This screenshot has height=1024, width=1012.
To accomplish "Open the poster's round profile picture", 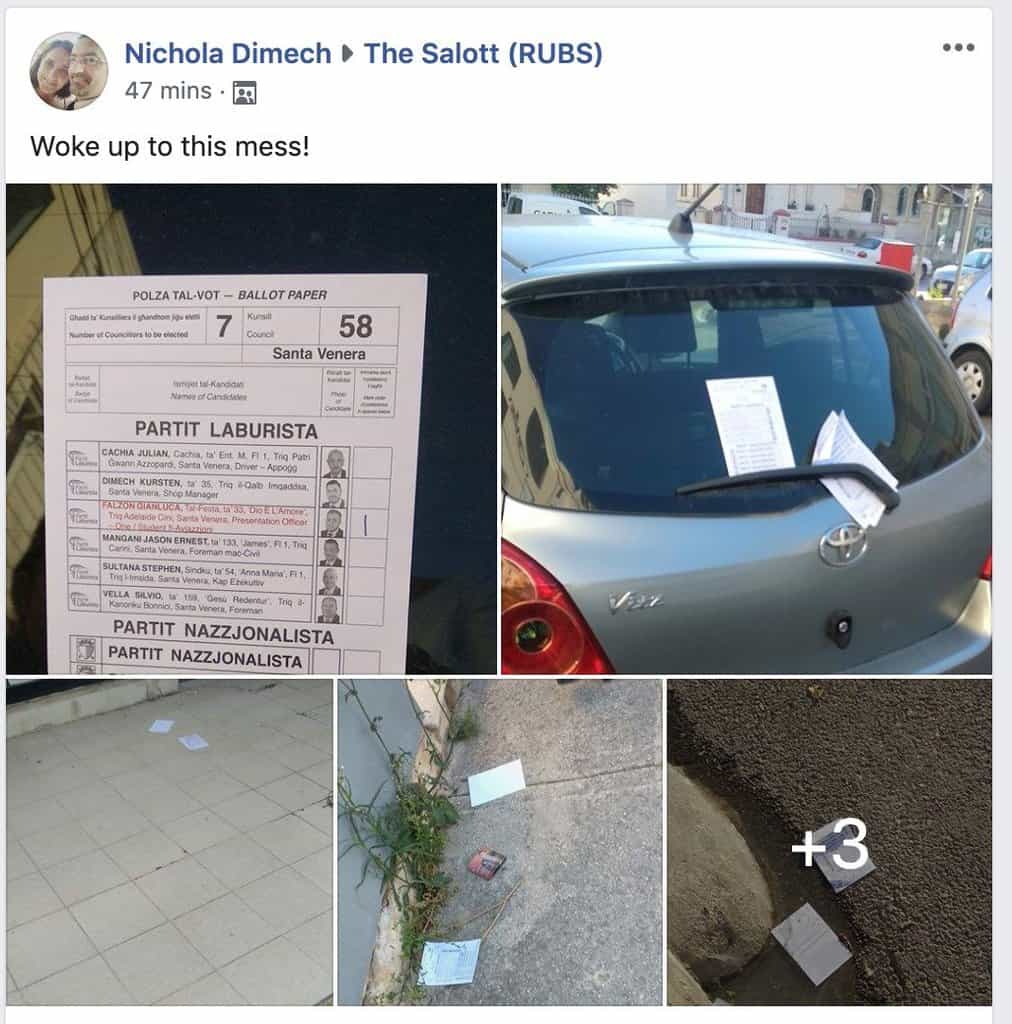I will 69,71.
